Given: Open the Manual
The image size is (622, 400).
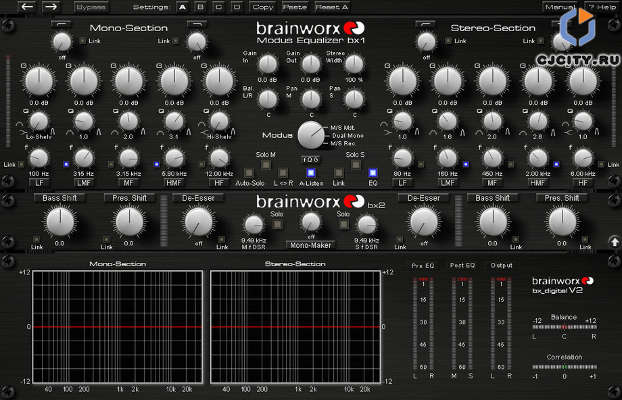Looking at the screenshot, I should [x=559, y=7].
